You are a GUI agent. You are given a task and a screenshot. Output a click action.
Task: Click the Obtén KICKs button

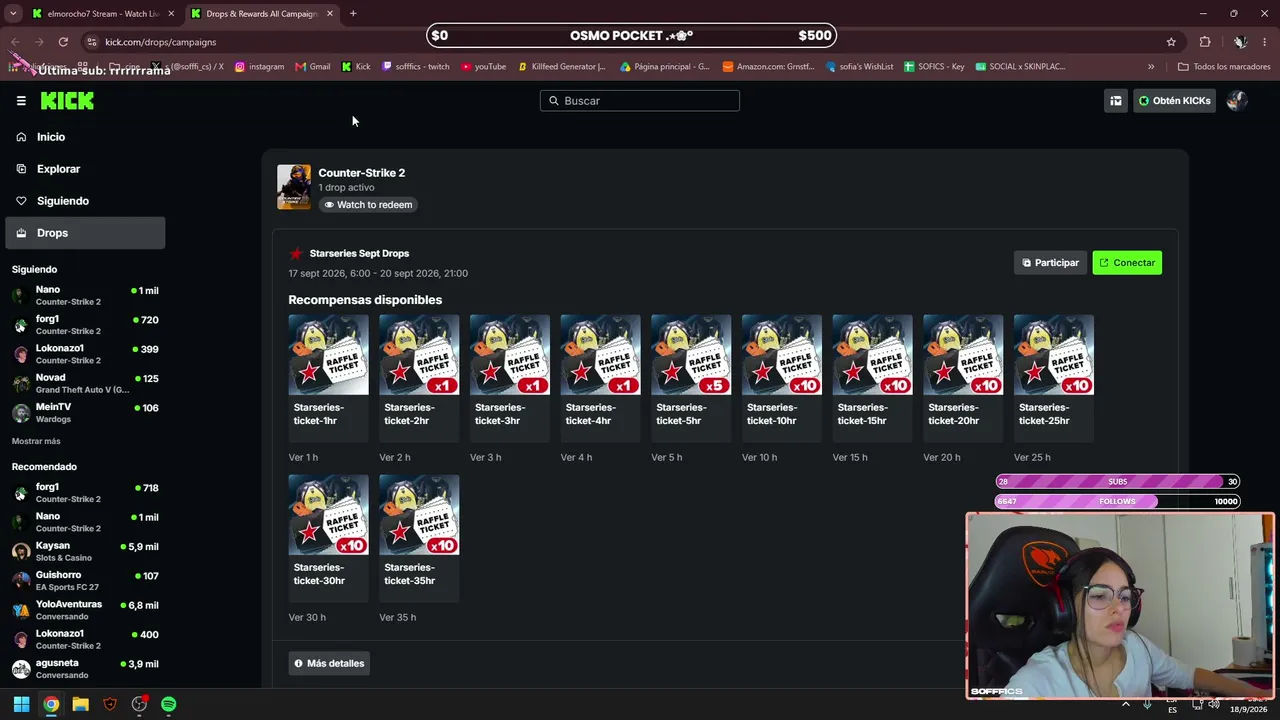1174,101
